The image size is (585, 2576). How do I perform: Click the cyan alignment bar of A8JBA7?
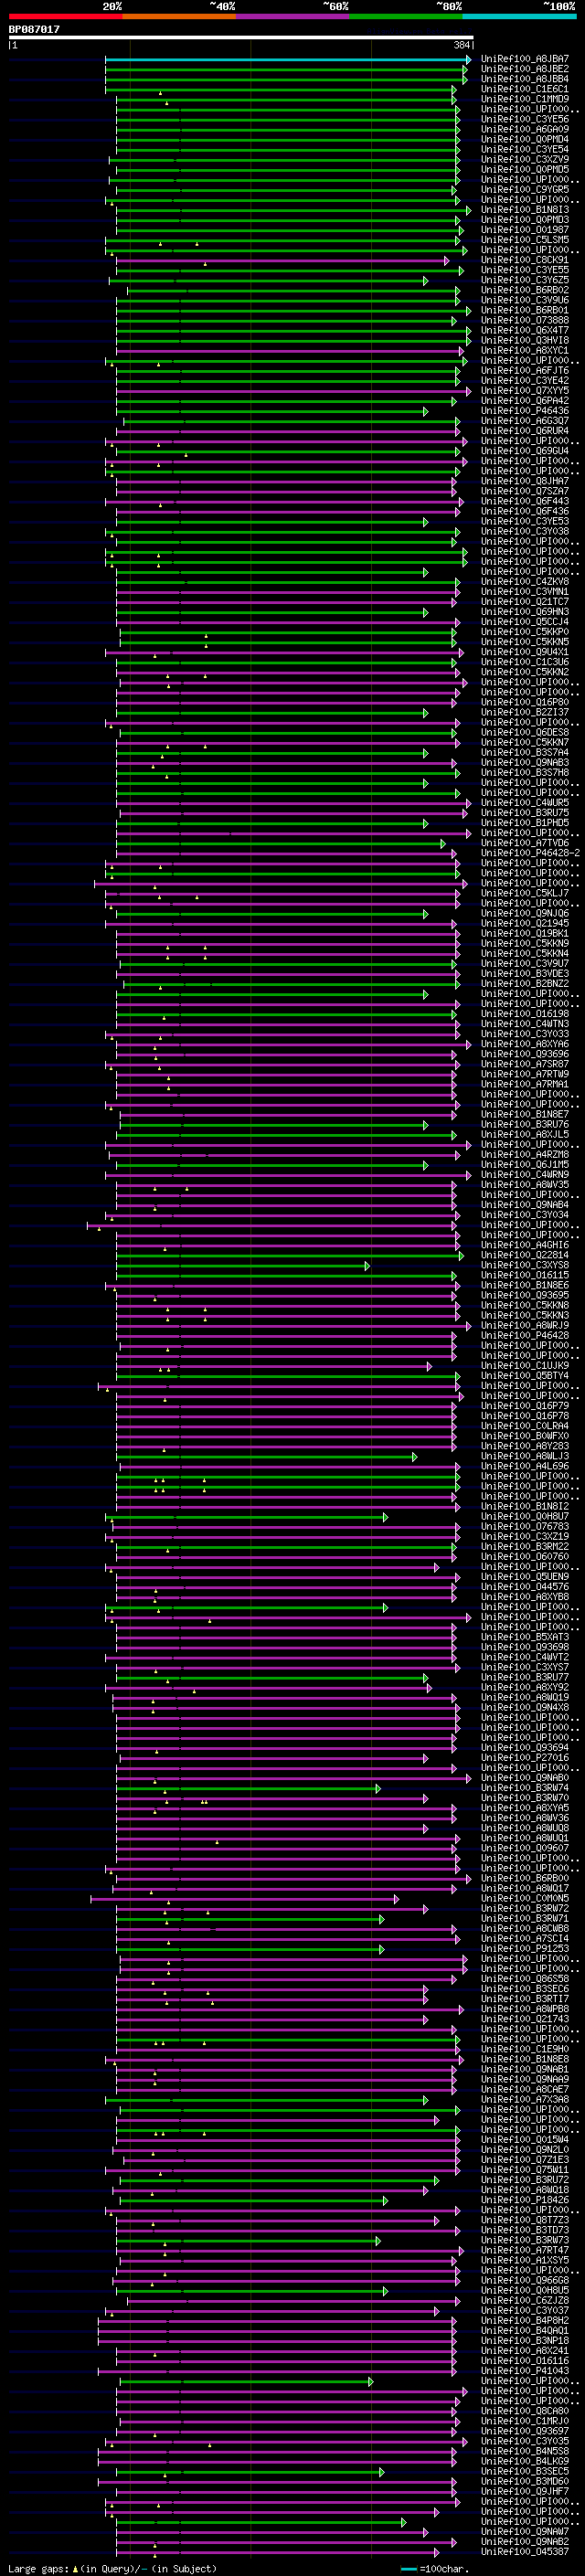tap(288, 60)
